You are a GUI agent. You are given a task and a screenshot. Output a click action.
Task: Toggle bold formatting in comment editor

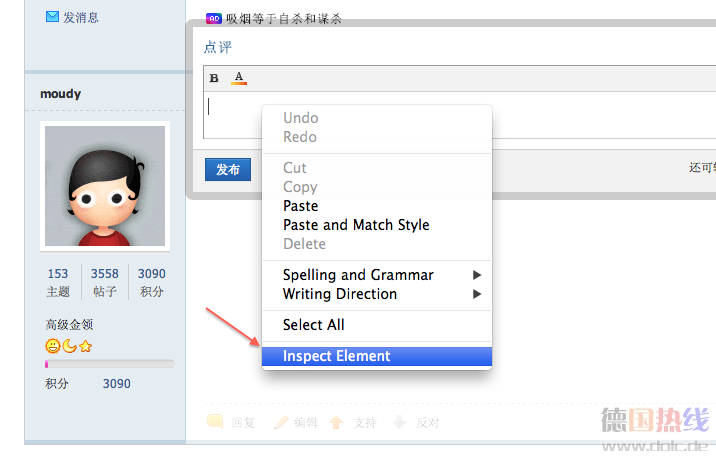(214, 78)
